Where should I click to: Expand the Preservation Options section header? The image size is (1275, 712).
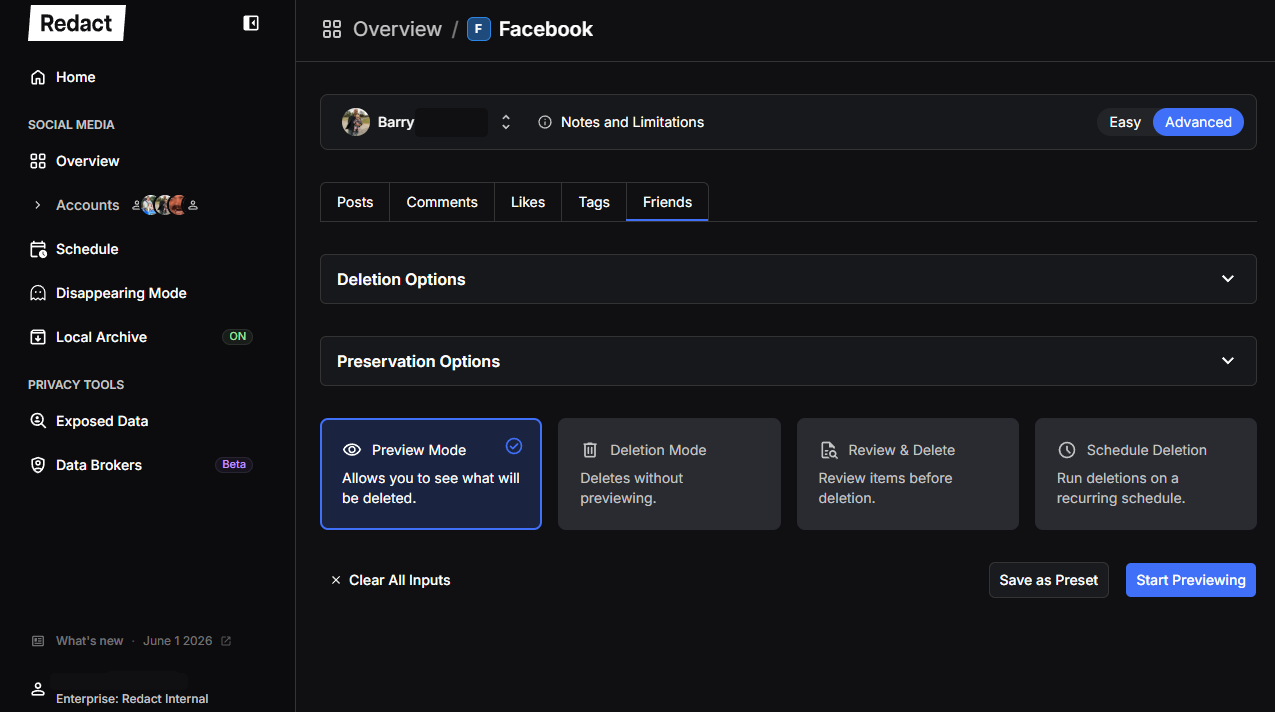[788, 361]
